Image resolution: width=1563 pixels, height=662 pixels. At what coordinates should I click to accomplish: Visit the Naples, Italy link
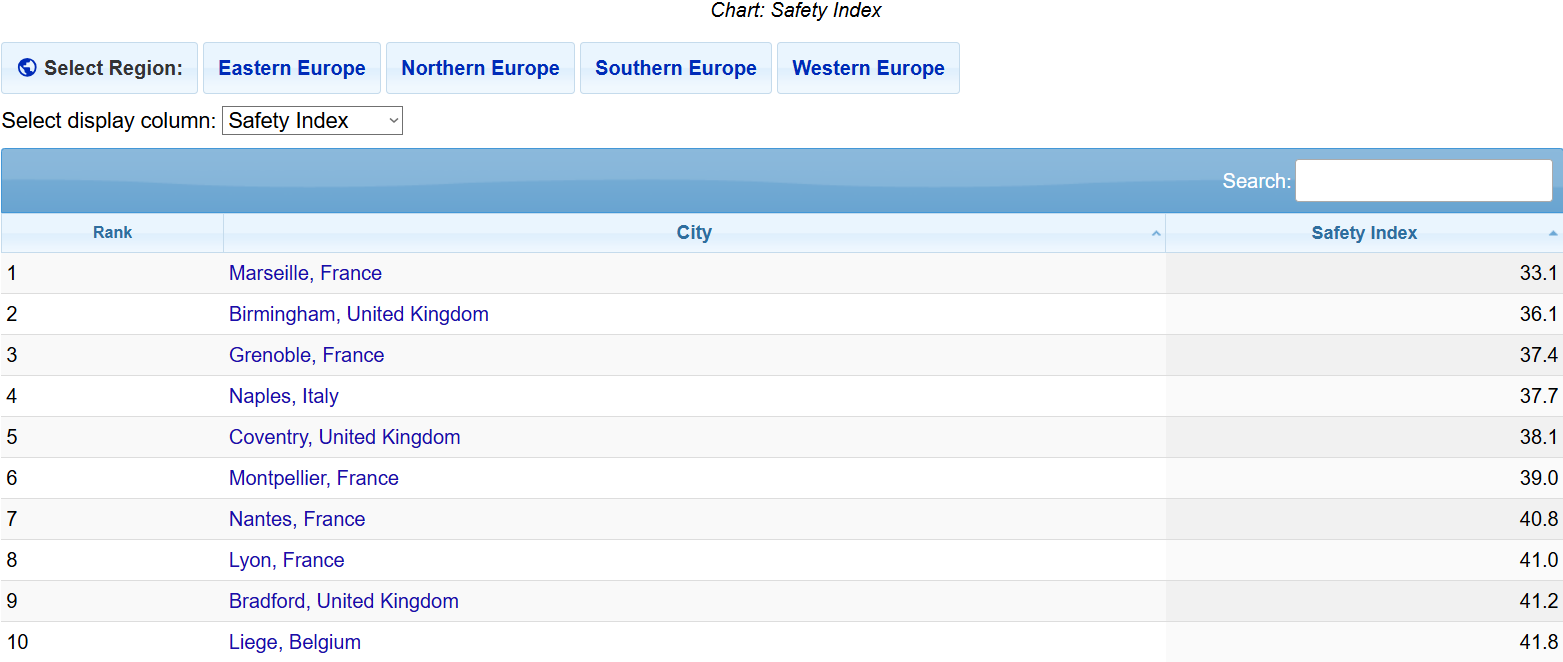pos(283,396)
